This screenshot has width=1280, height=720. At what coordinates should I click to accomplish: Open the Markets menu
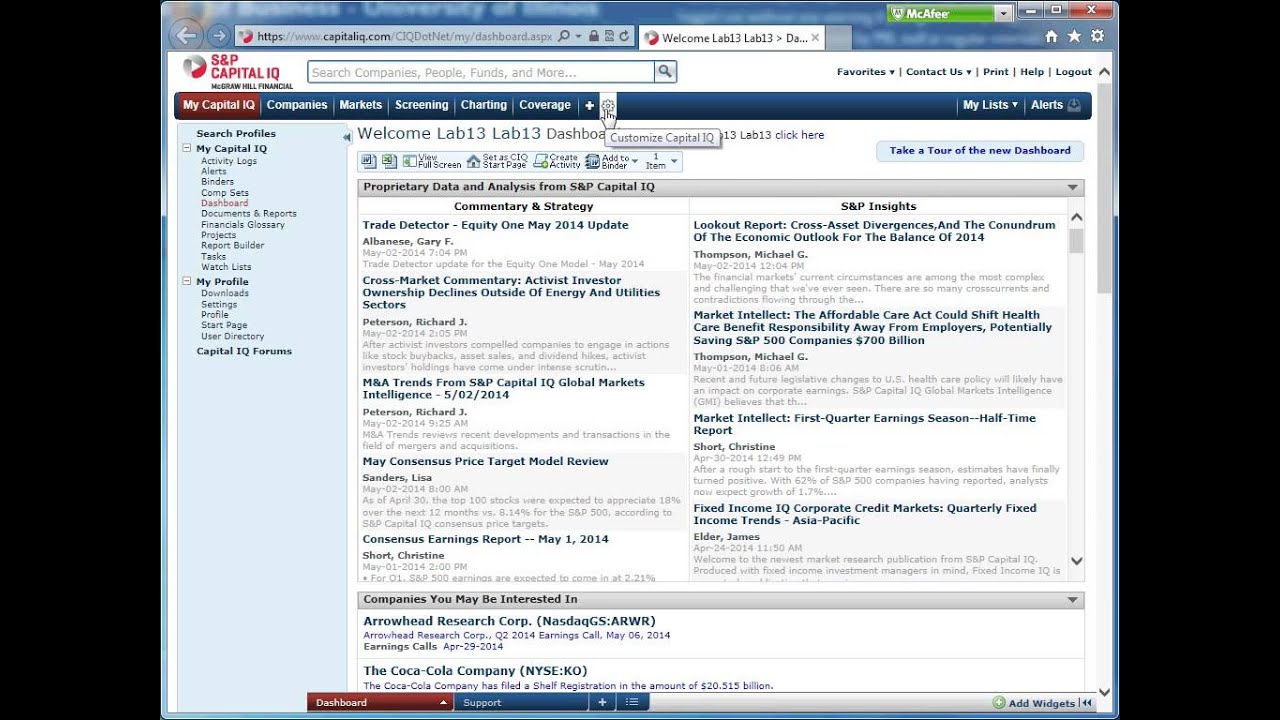click(360, 105)
